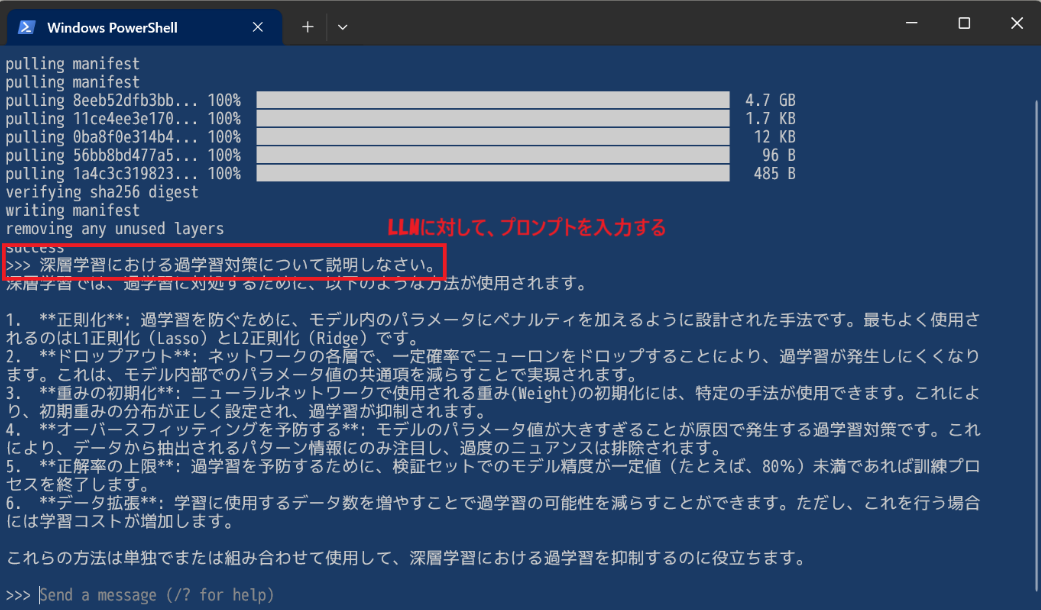This screenshot has height=610, width=1041.
Task: Click the 'removing any unused layers' line
Action: click(115, 228)
